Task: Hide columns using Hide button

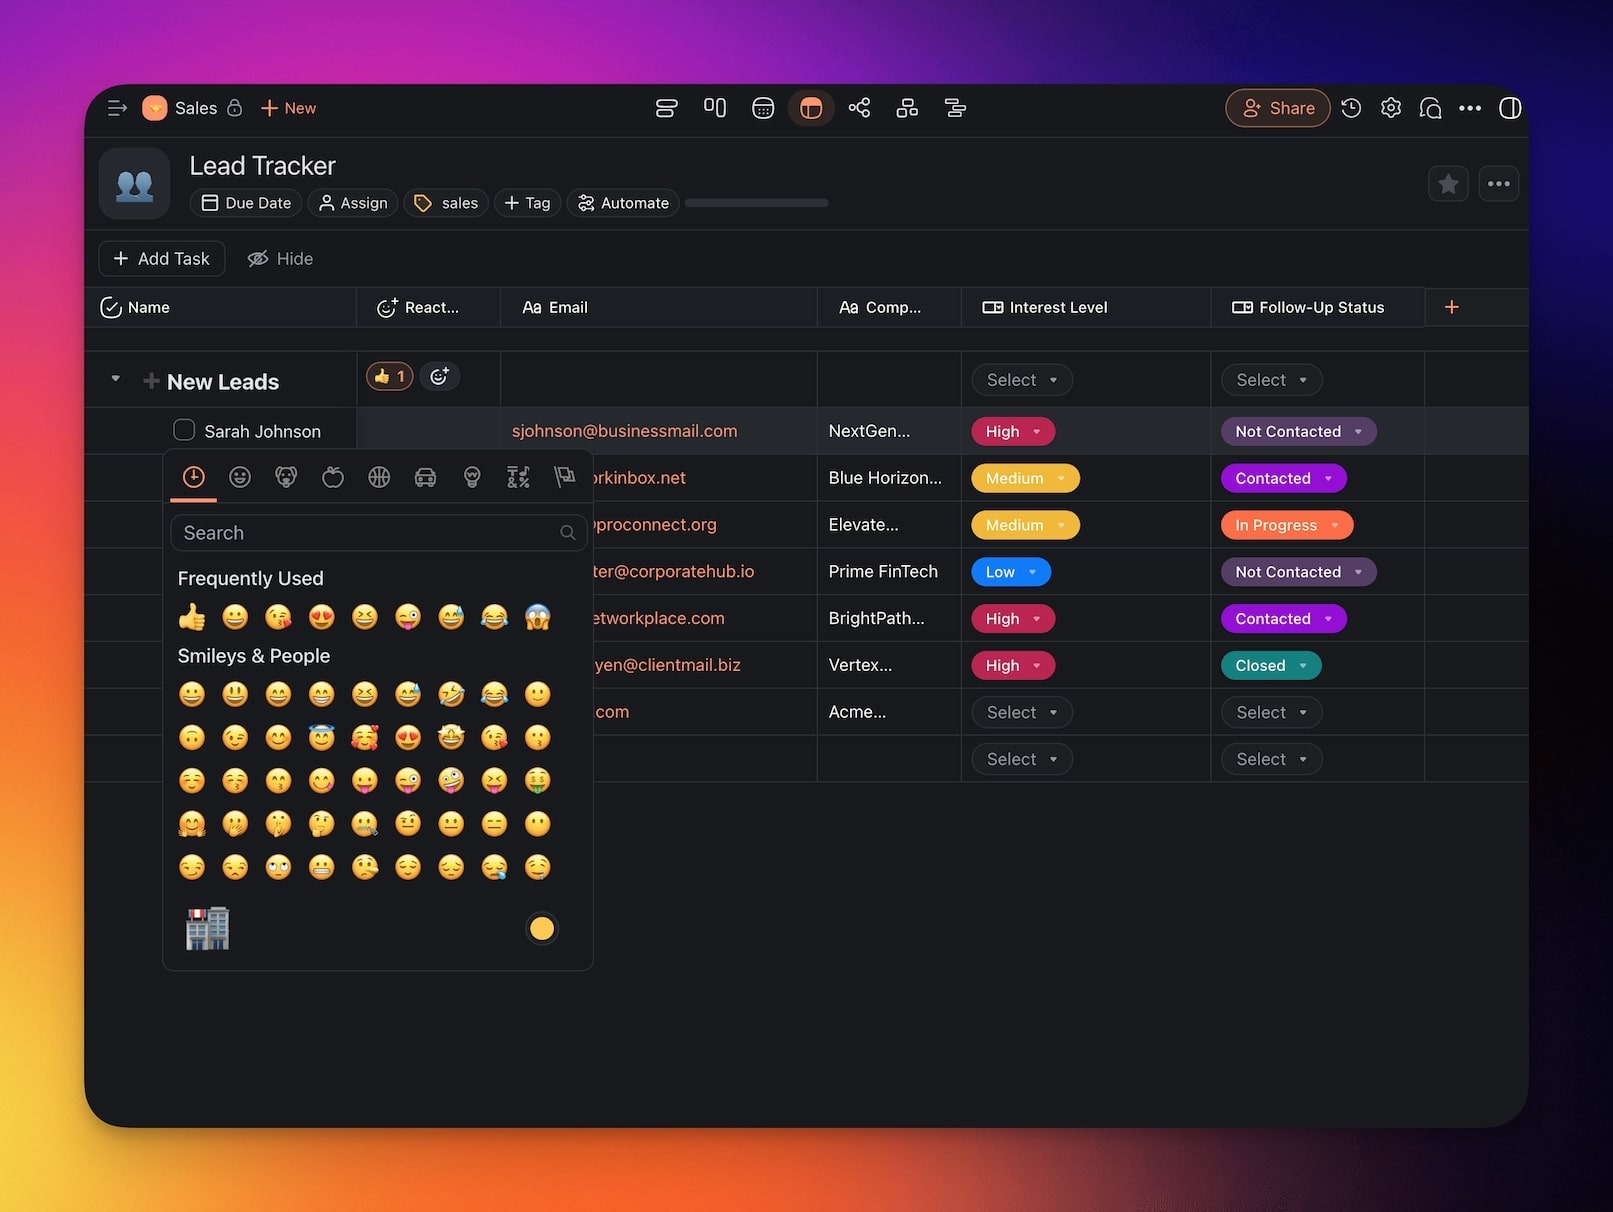Action: [x=280, y=258]
